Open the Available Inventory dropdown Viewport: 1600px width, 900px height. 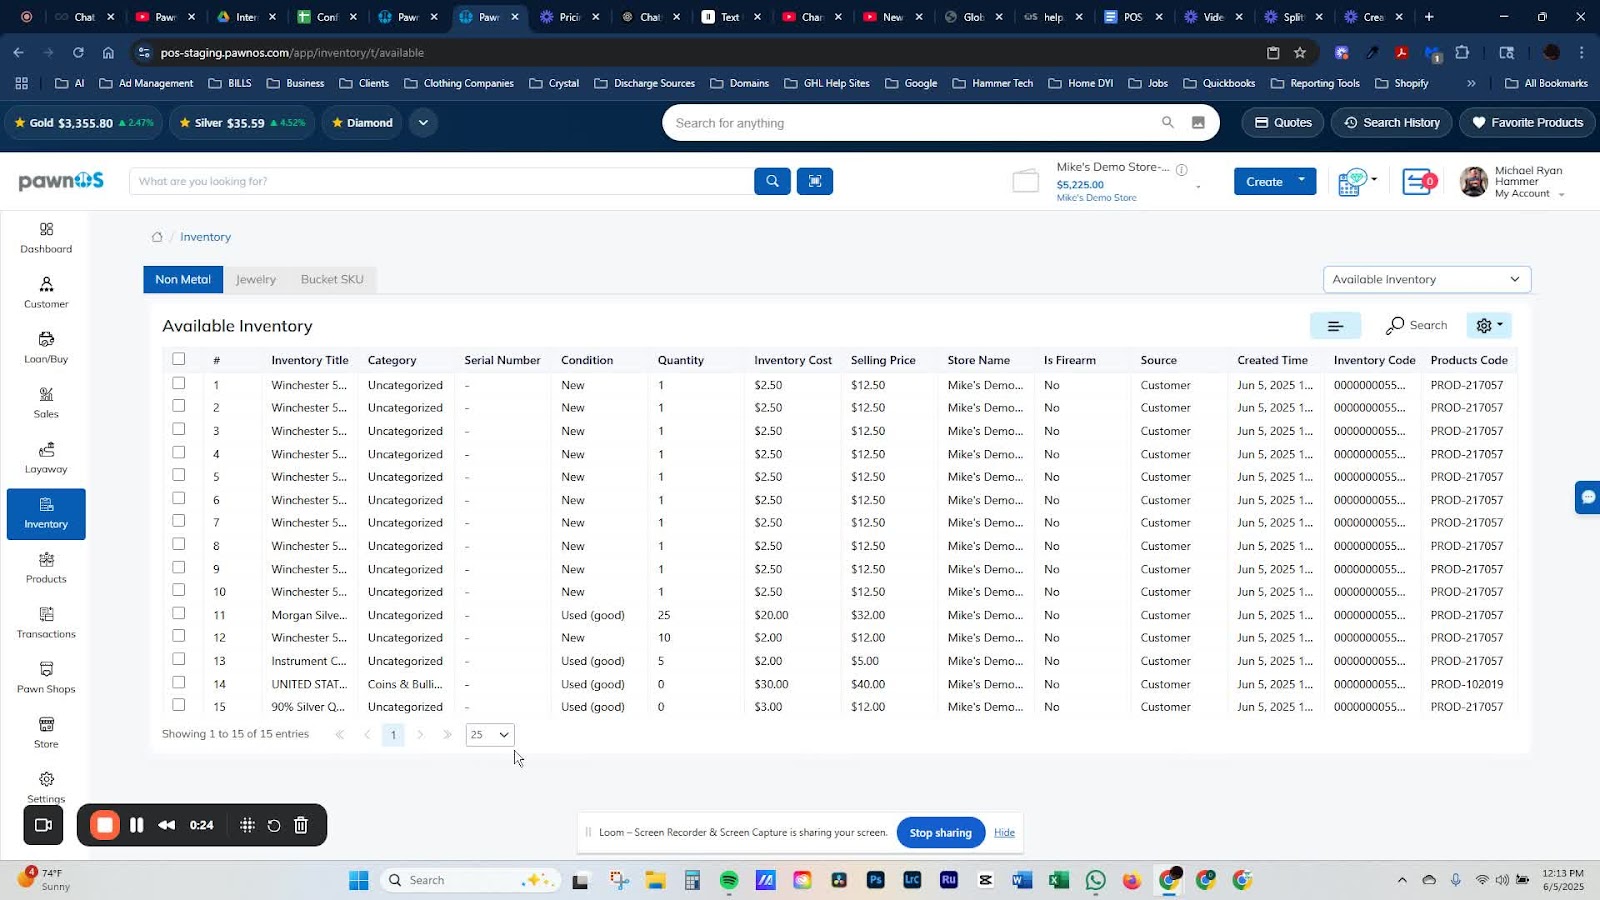(x=1427, y=279)
